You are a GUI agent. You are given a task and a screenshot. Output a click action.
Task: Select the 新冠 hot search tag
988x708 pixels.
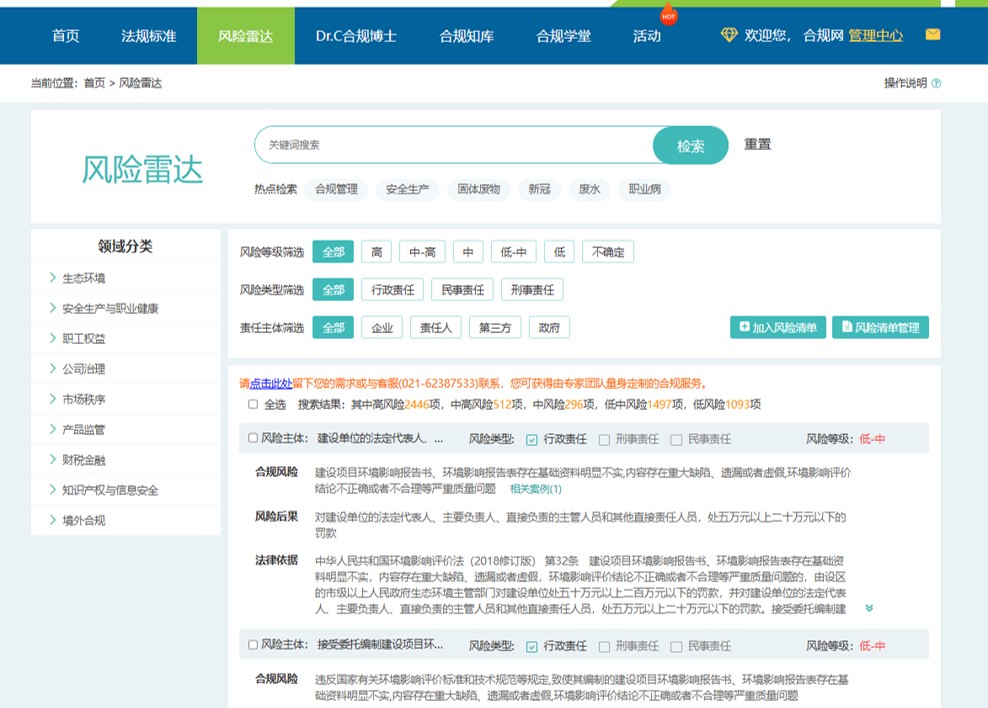click(x=539, y=189)
